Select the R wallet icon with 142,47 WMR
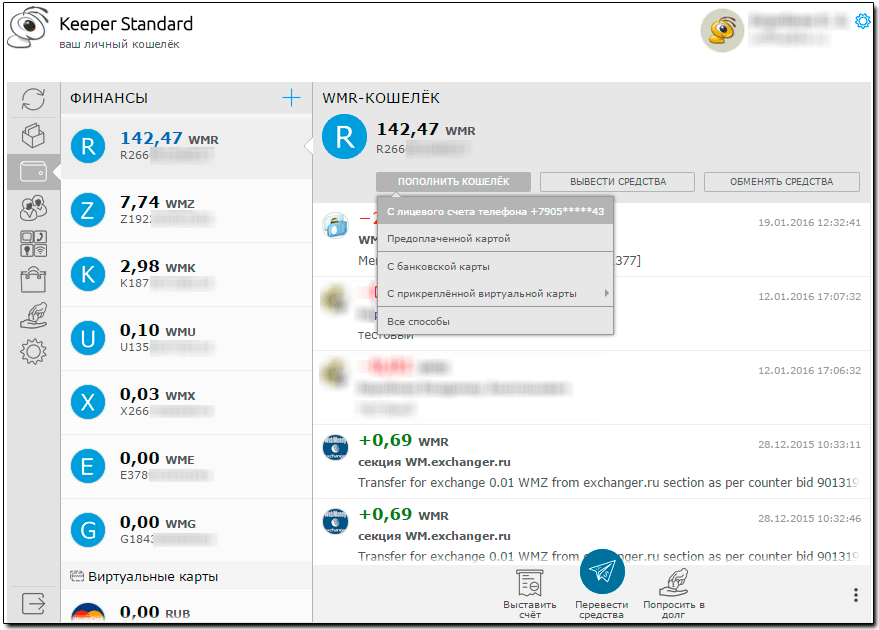This screenshot has height=630, width=879. pyautogui.click(x=88, y=146)
